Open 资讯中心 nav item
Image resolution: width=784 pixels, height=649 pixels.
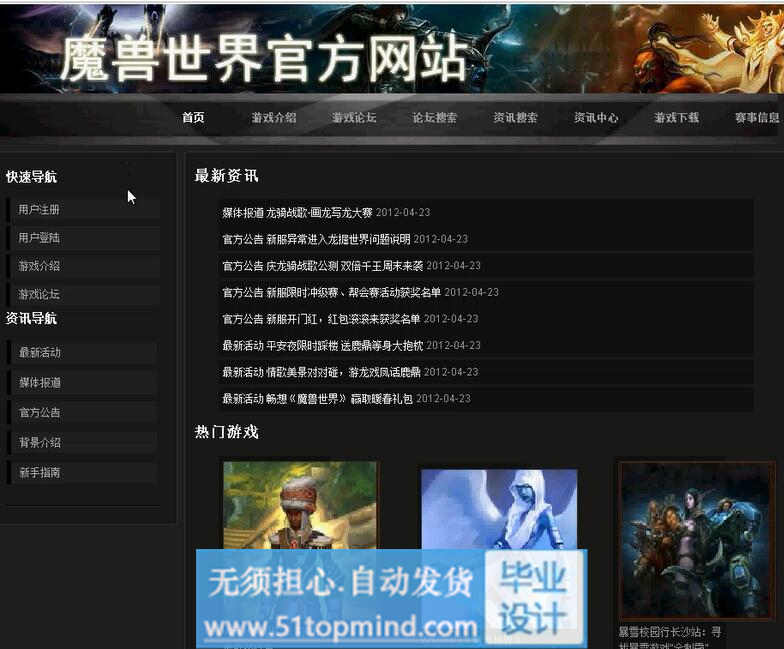coord(596,118)
